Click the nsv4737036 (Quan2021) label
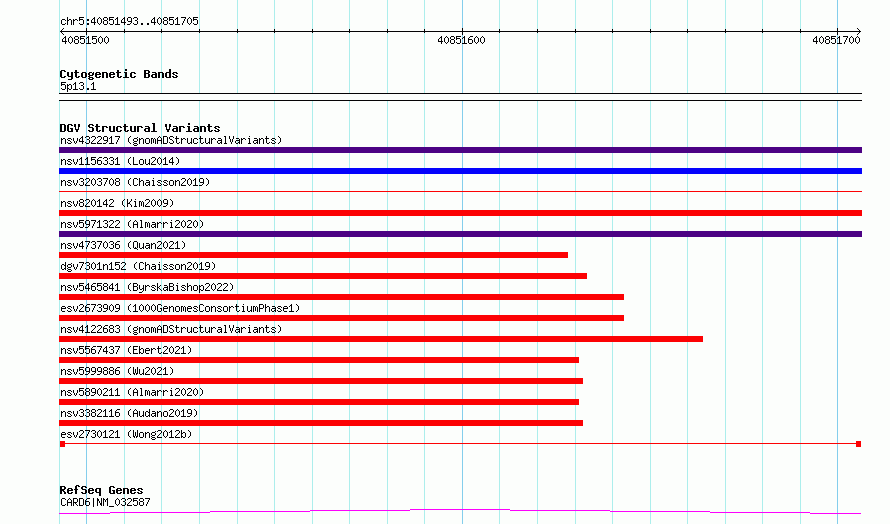Image resolution: width=890 pixels, height=524 pixels. click(123, 245)
